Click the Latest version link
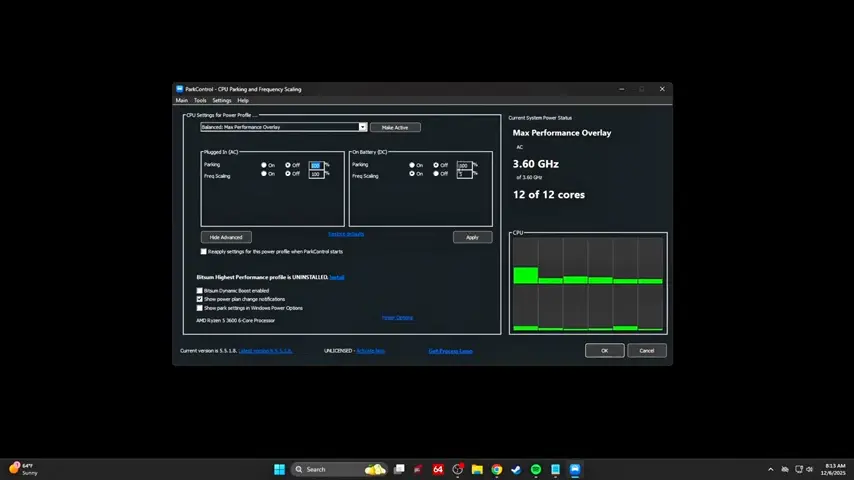Image resolution: width=854 pixels, height=480 pixels. pos(265,351)
